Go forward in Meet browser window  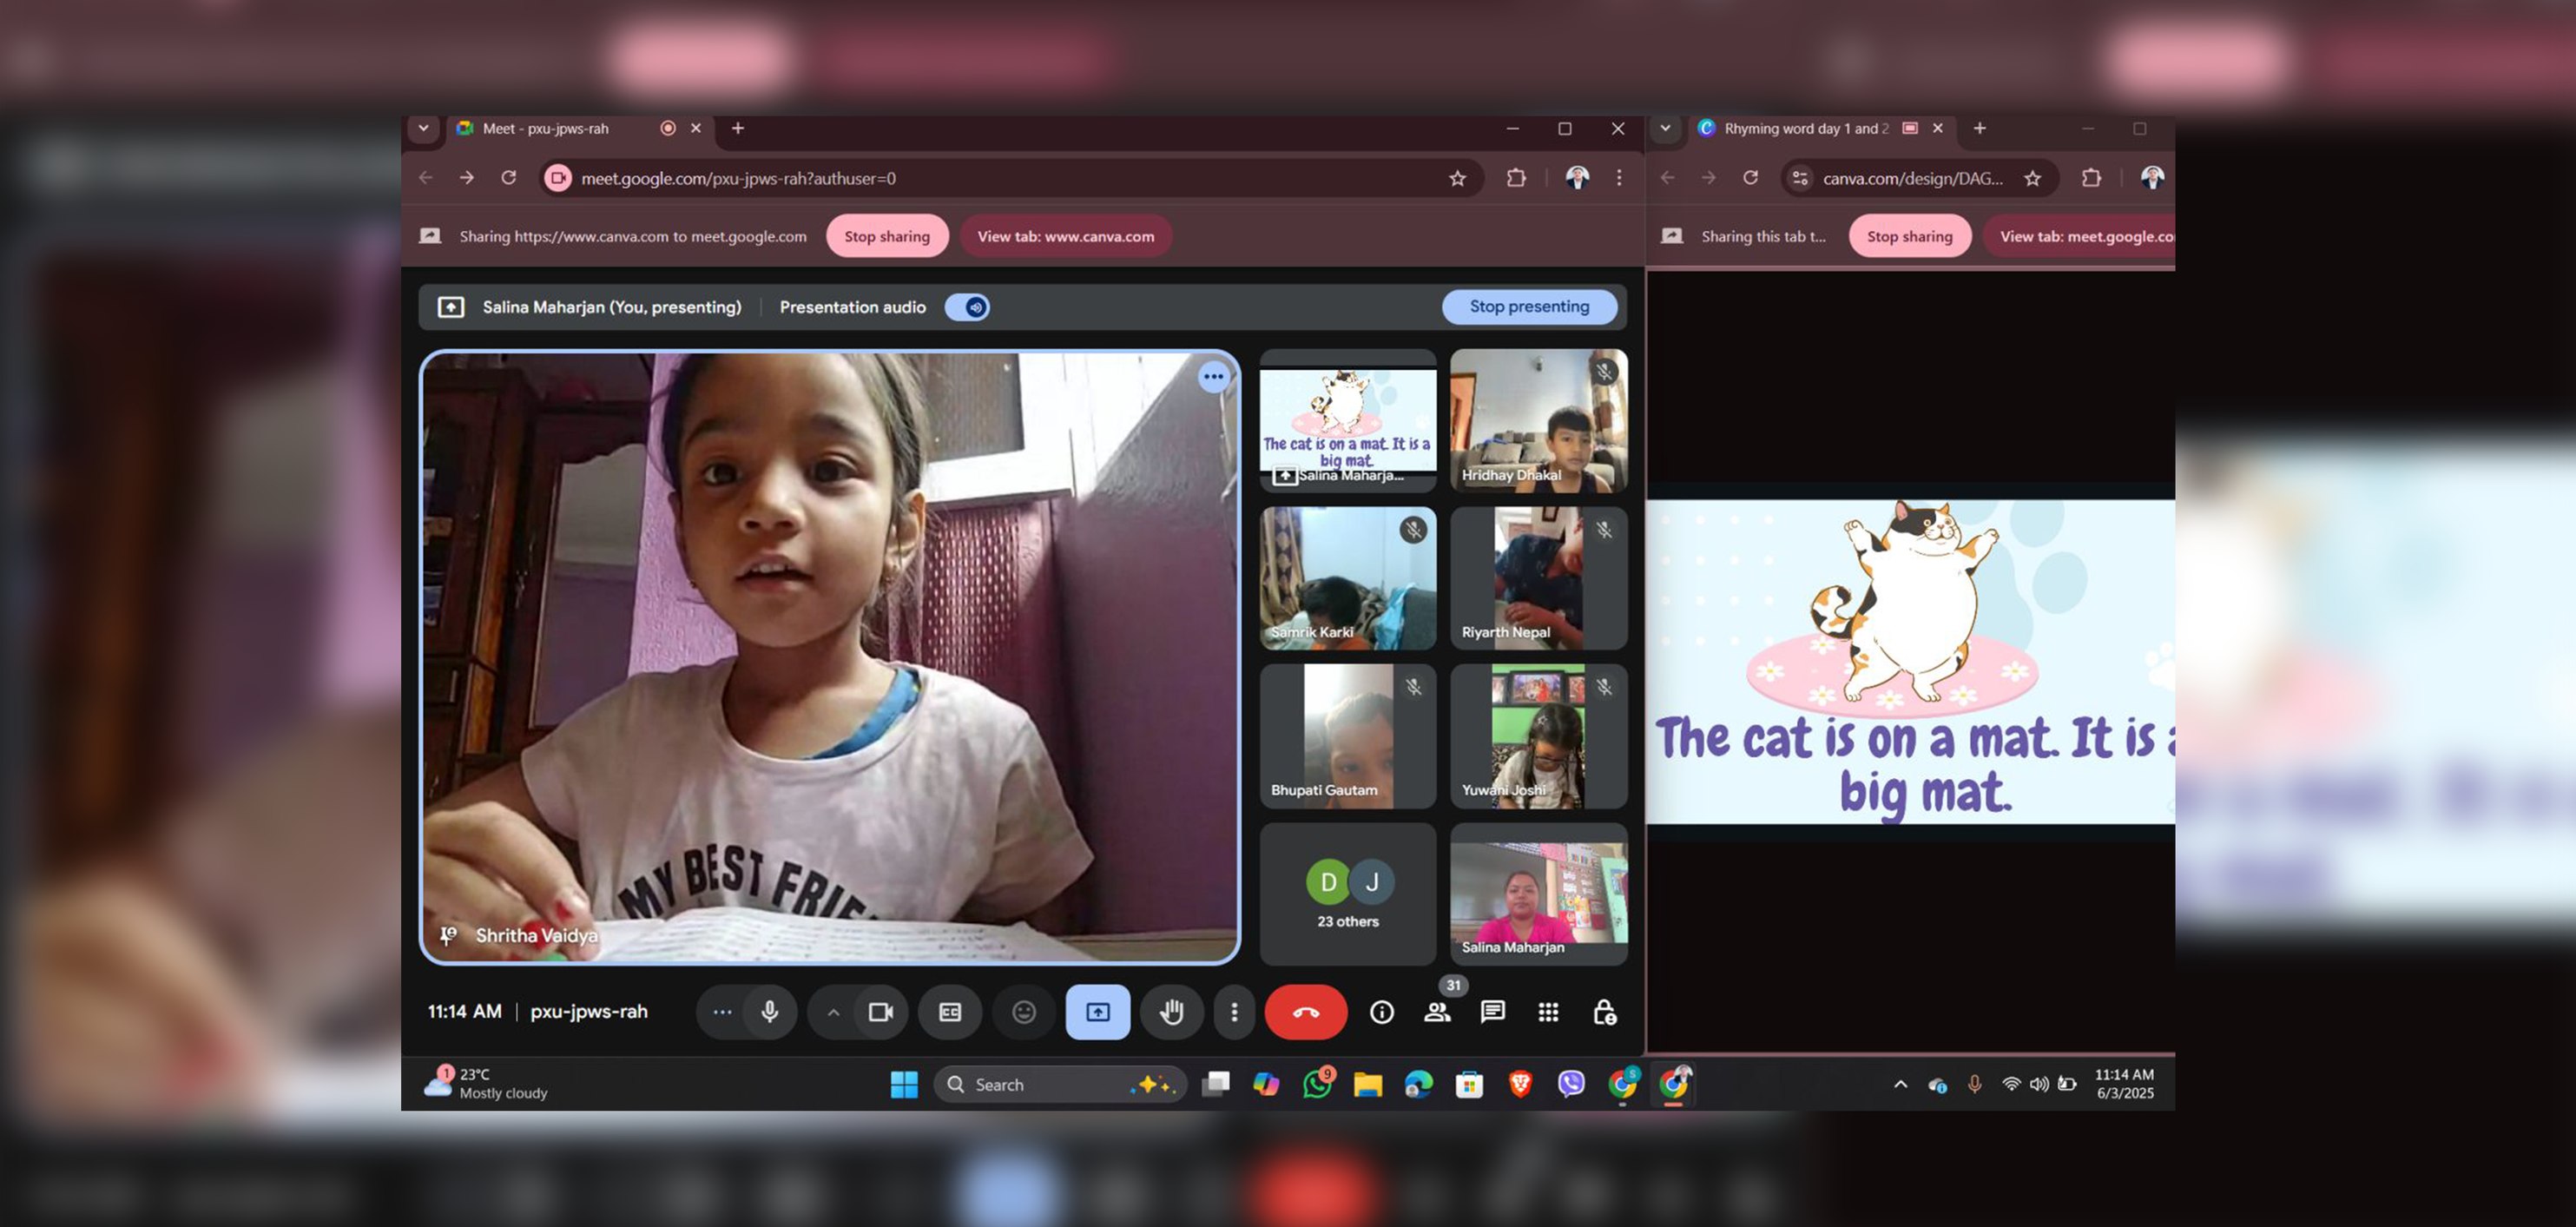(467, 178)
